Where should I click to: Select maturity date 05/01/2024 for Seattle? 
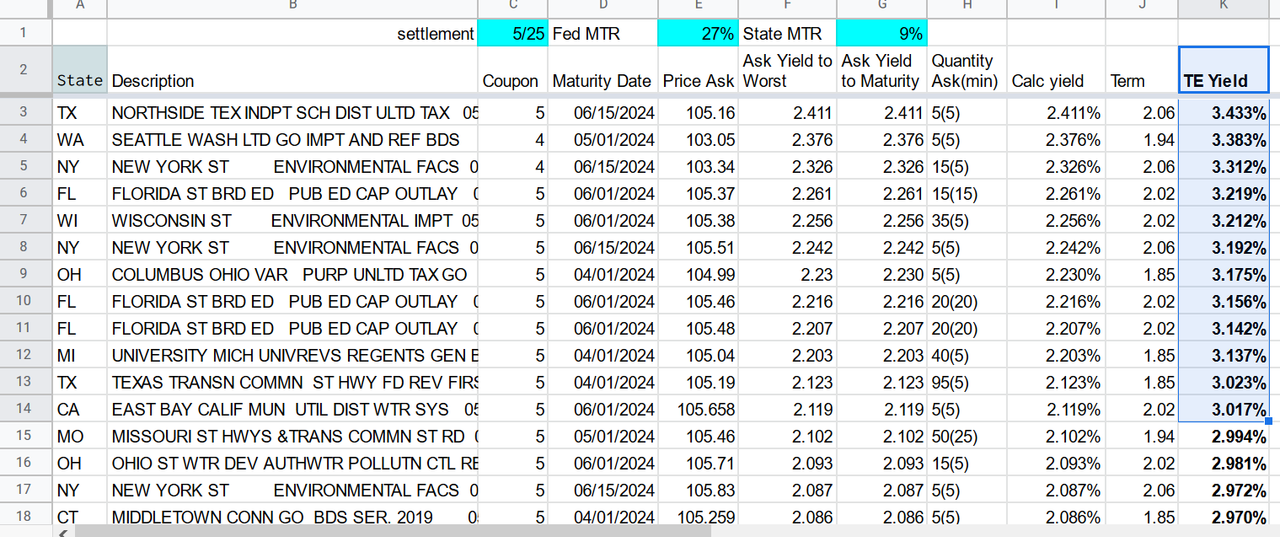tap(602, 140)
